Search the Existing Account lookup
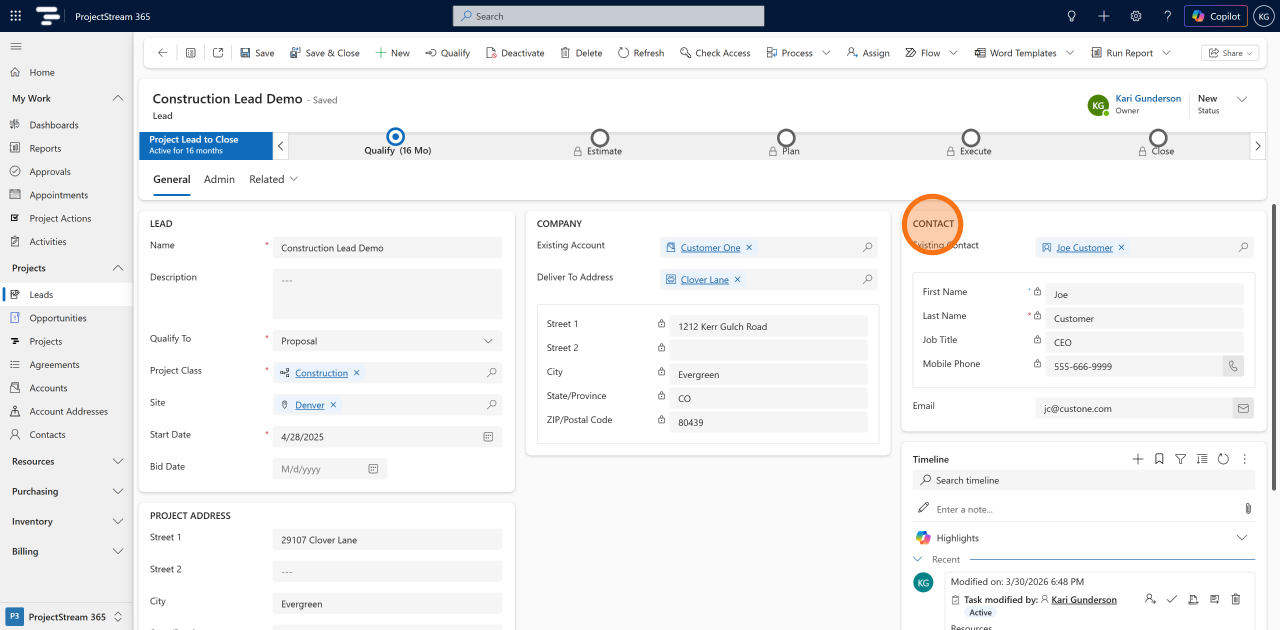Image resolution: width=1280 pixels, height=630 pixels. click(868, 247)
